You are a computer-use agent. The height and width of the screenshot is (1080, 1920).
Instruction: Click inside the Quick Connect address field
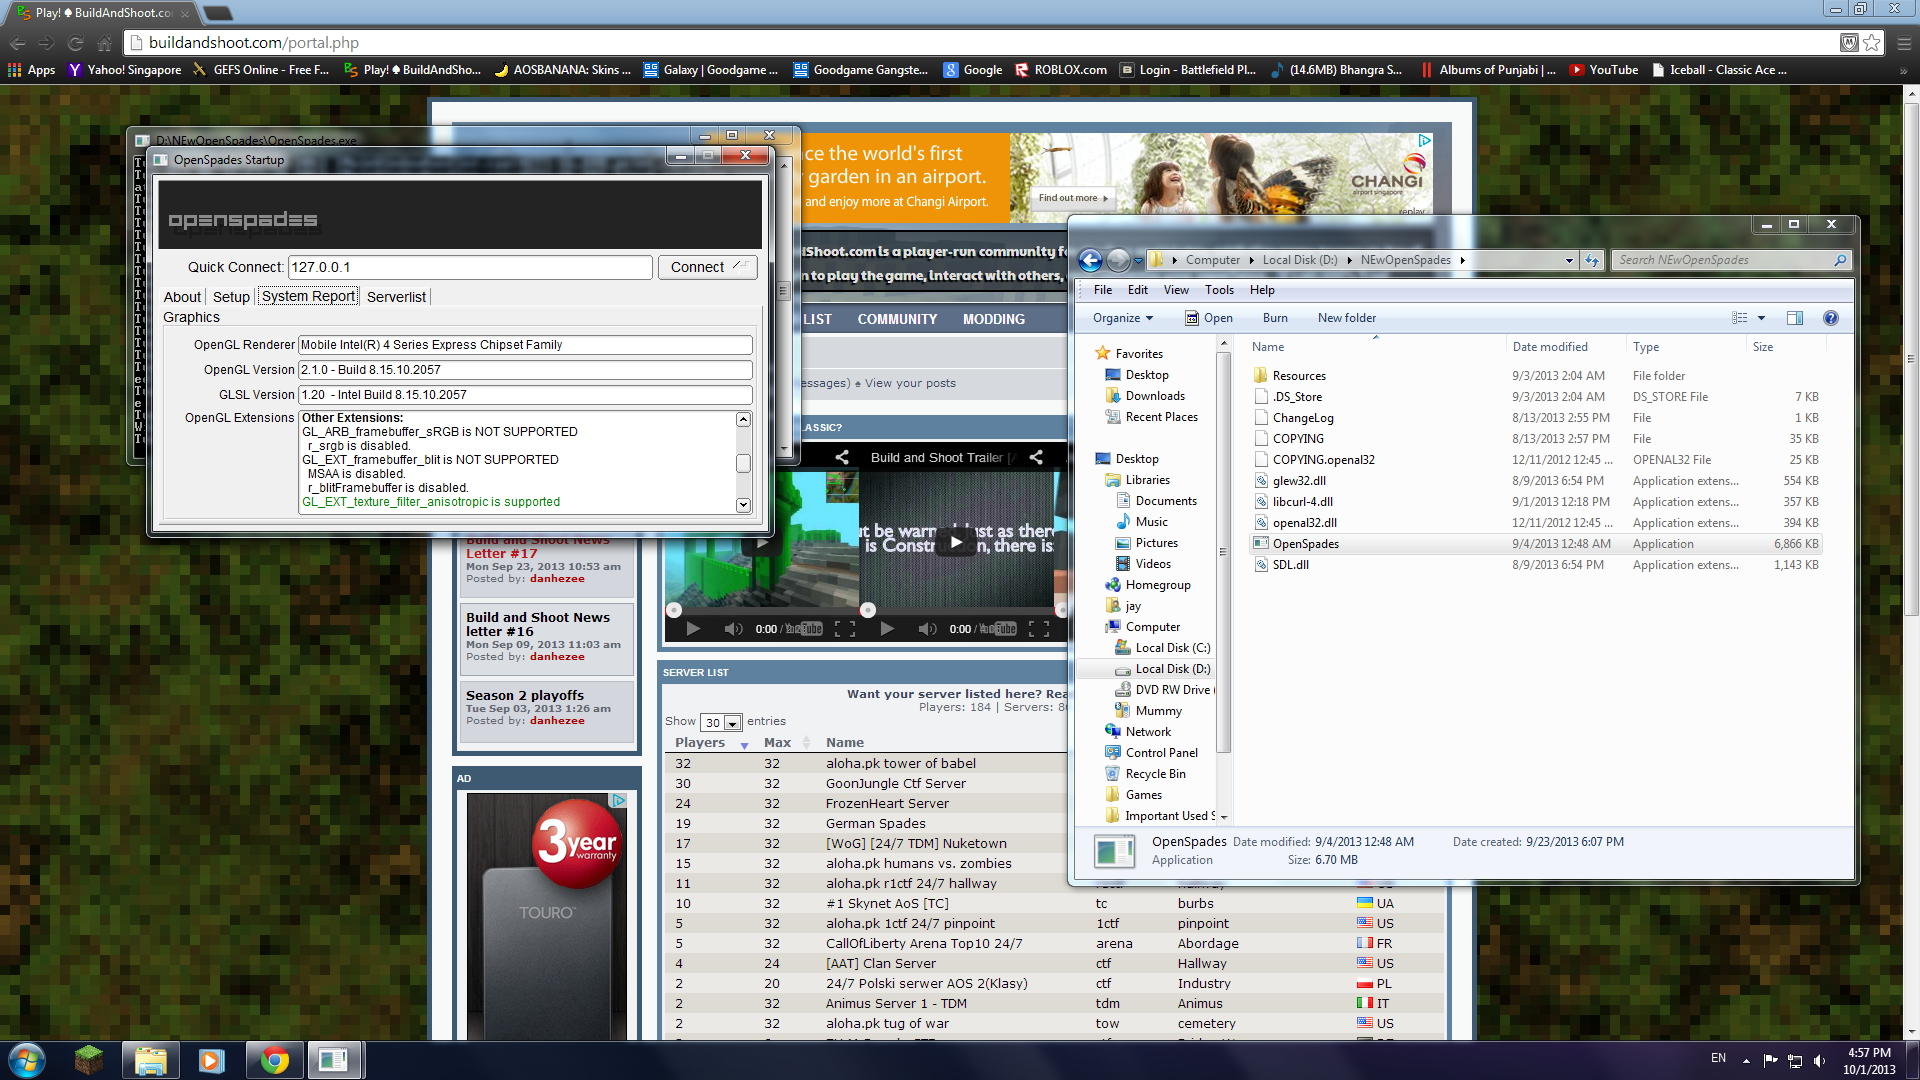pos(470,267)
